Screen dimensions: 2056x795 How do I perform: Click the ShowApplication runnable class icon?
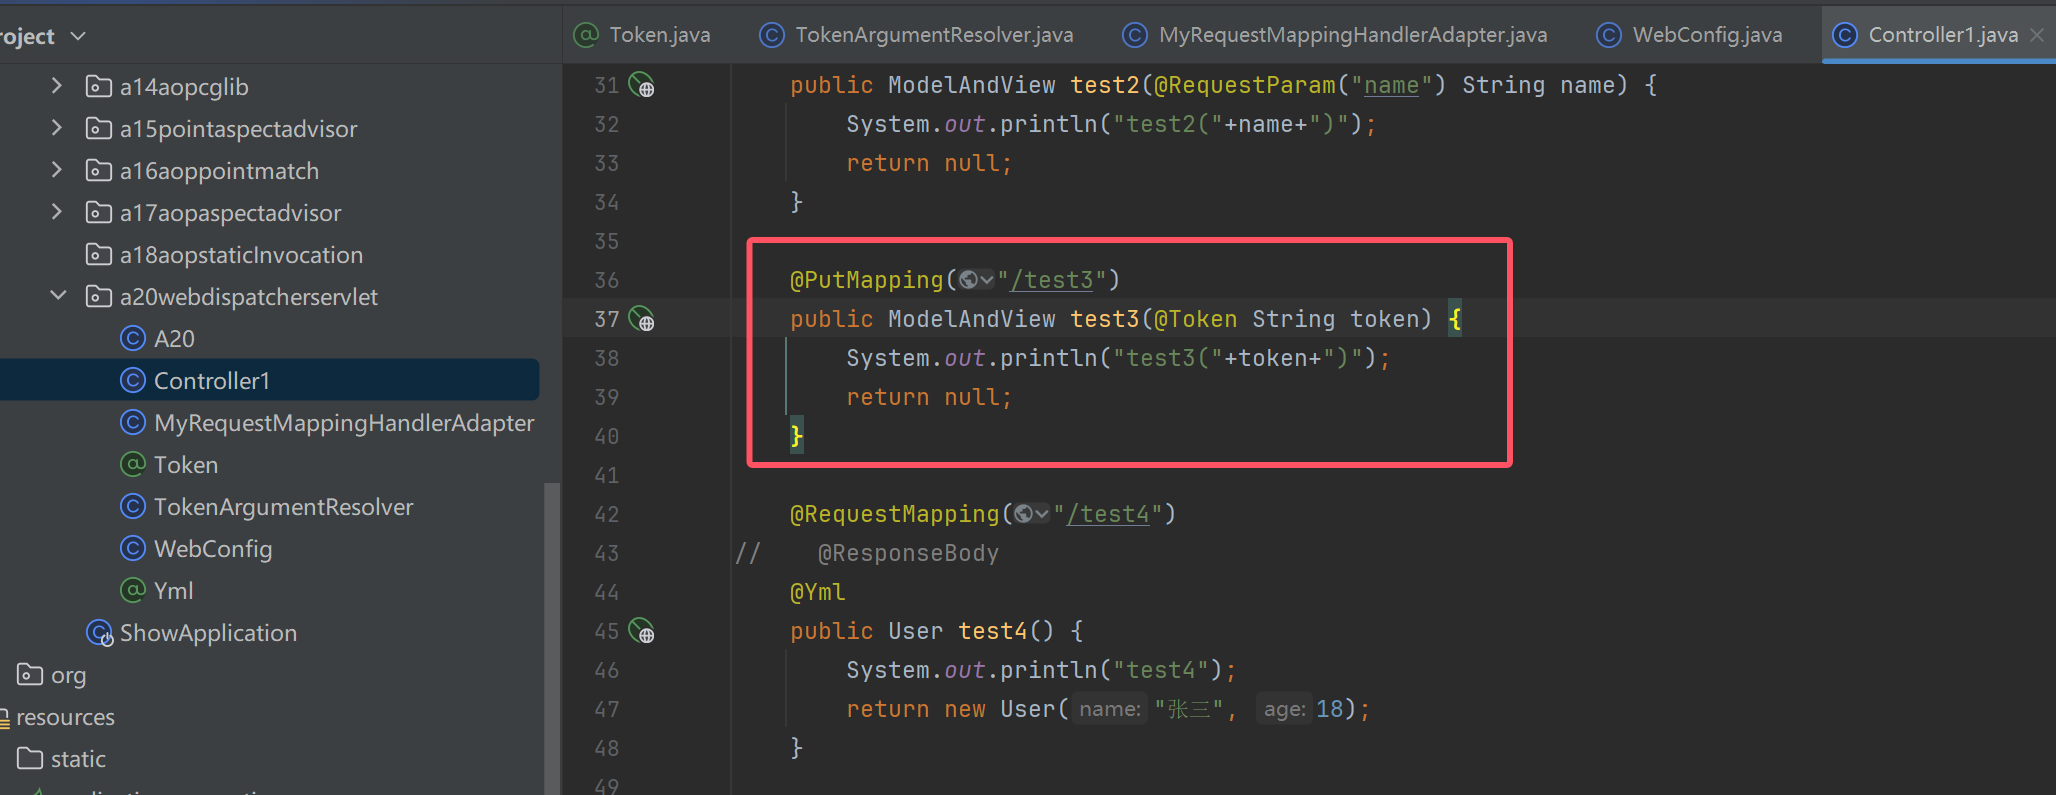tap(100, 633)
